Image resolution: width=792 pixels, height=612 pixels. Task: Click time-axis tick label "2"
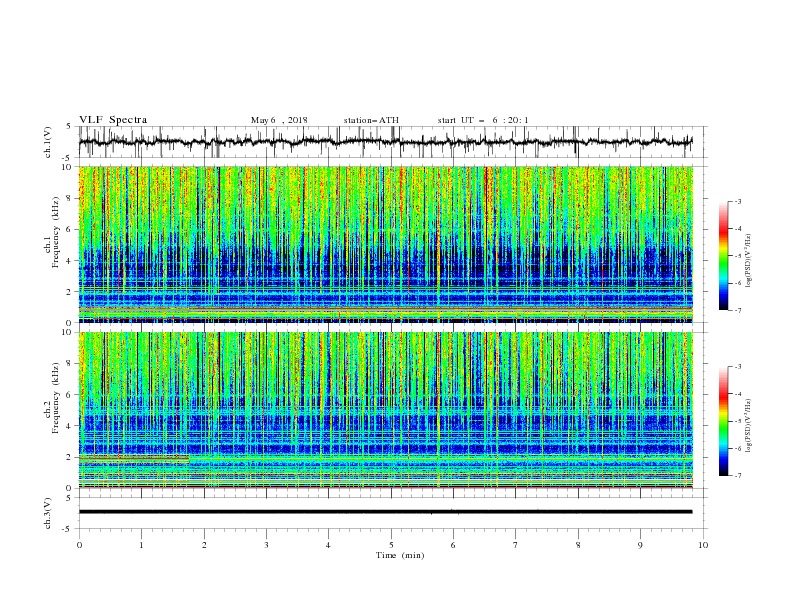point(204,545)
